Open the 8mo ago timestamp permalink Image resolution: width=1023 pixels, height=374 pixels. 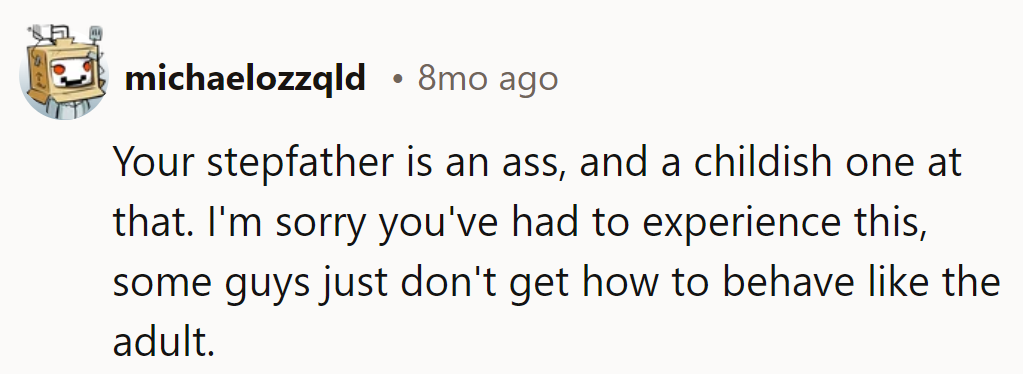[487, 79]
